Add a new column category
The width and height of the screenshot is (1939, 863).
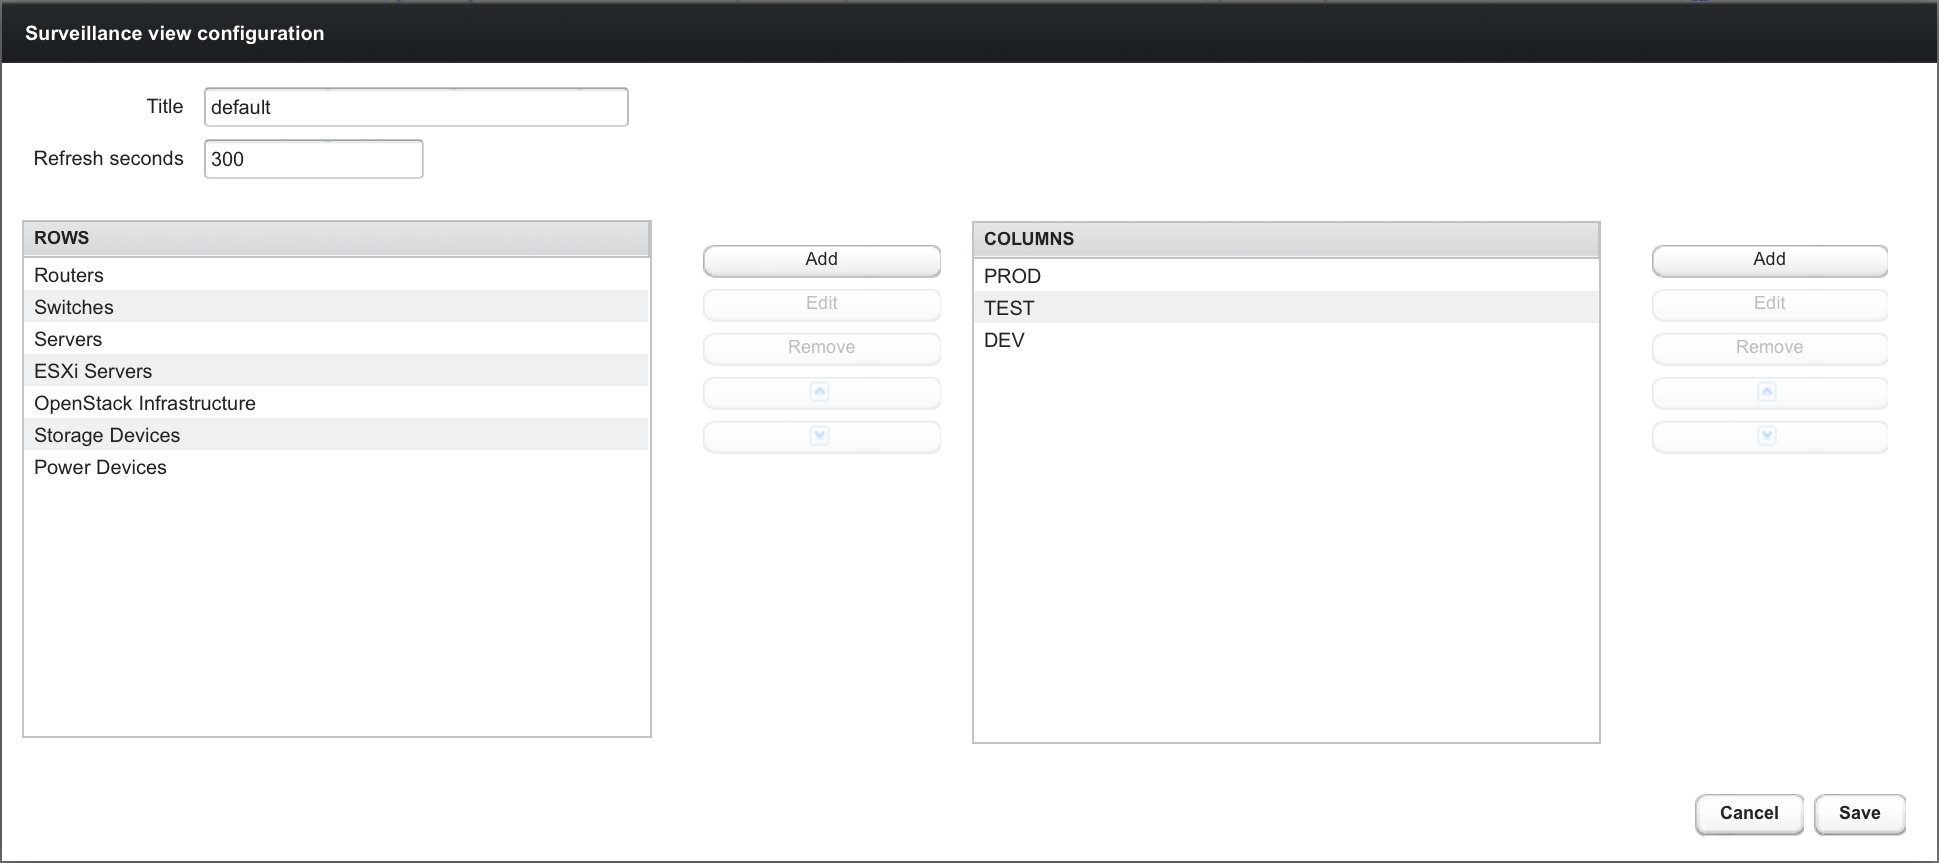click(x=1769, y=260)
